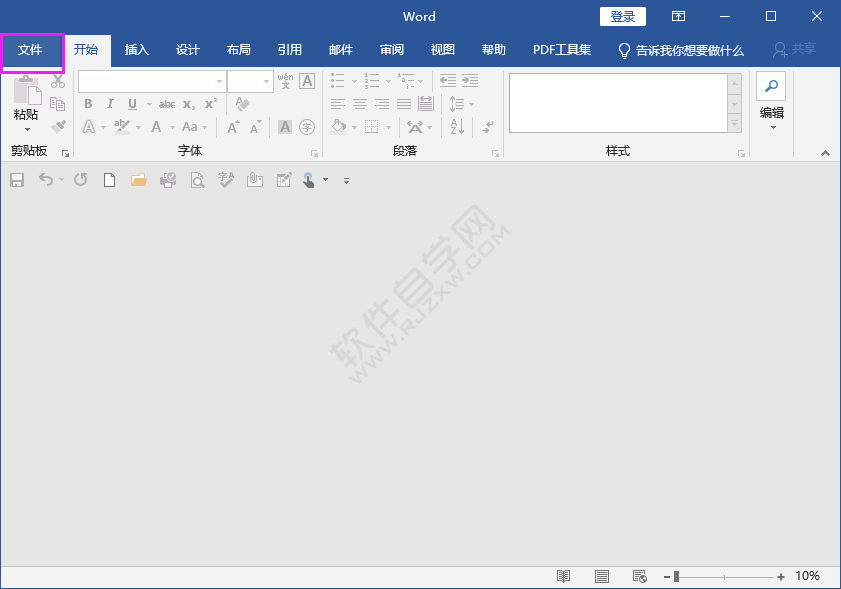Expand the borders dropdown arrow
The image size is (841, 589).
(388, 128)
